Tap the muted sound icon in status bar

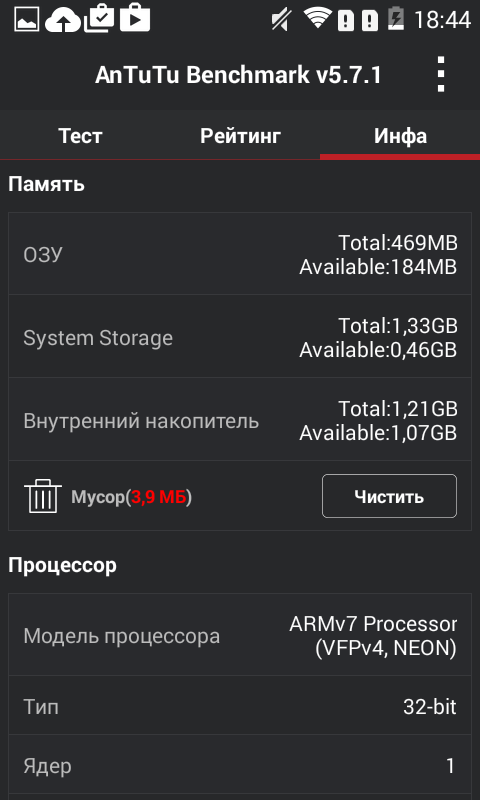point(281,19)
